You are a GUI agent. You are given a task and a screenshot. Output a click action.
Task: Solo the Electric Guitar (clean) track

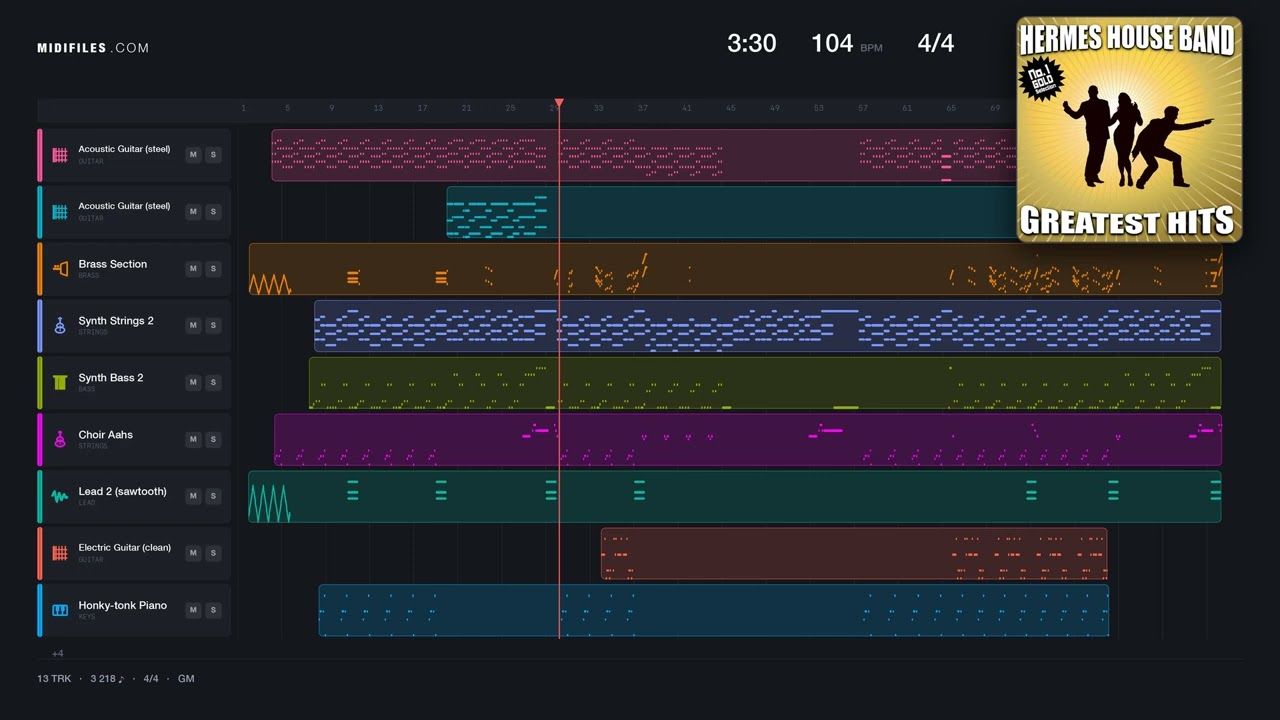[213, 553]
